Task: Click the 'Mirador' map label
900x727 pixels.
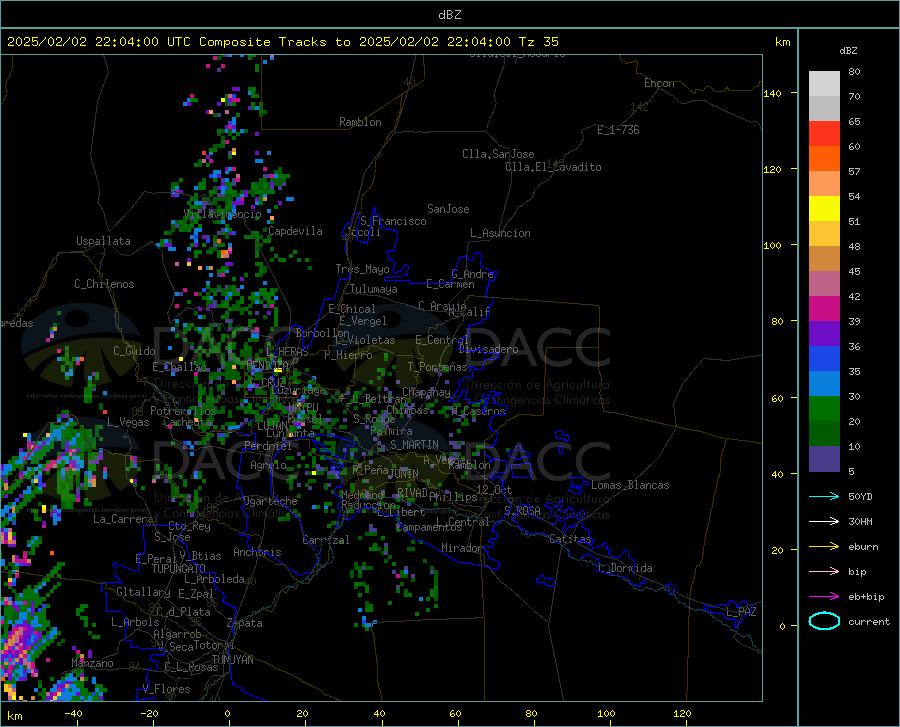Action: [x=462, y=548]
